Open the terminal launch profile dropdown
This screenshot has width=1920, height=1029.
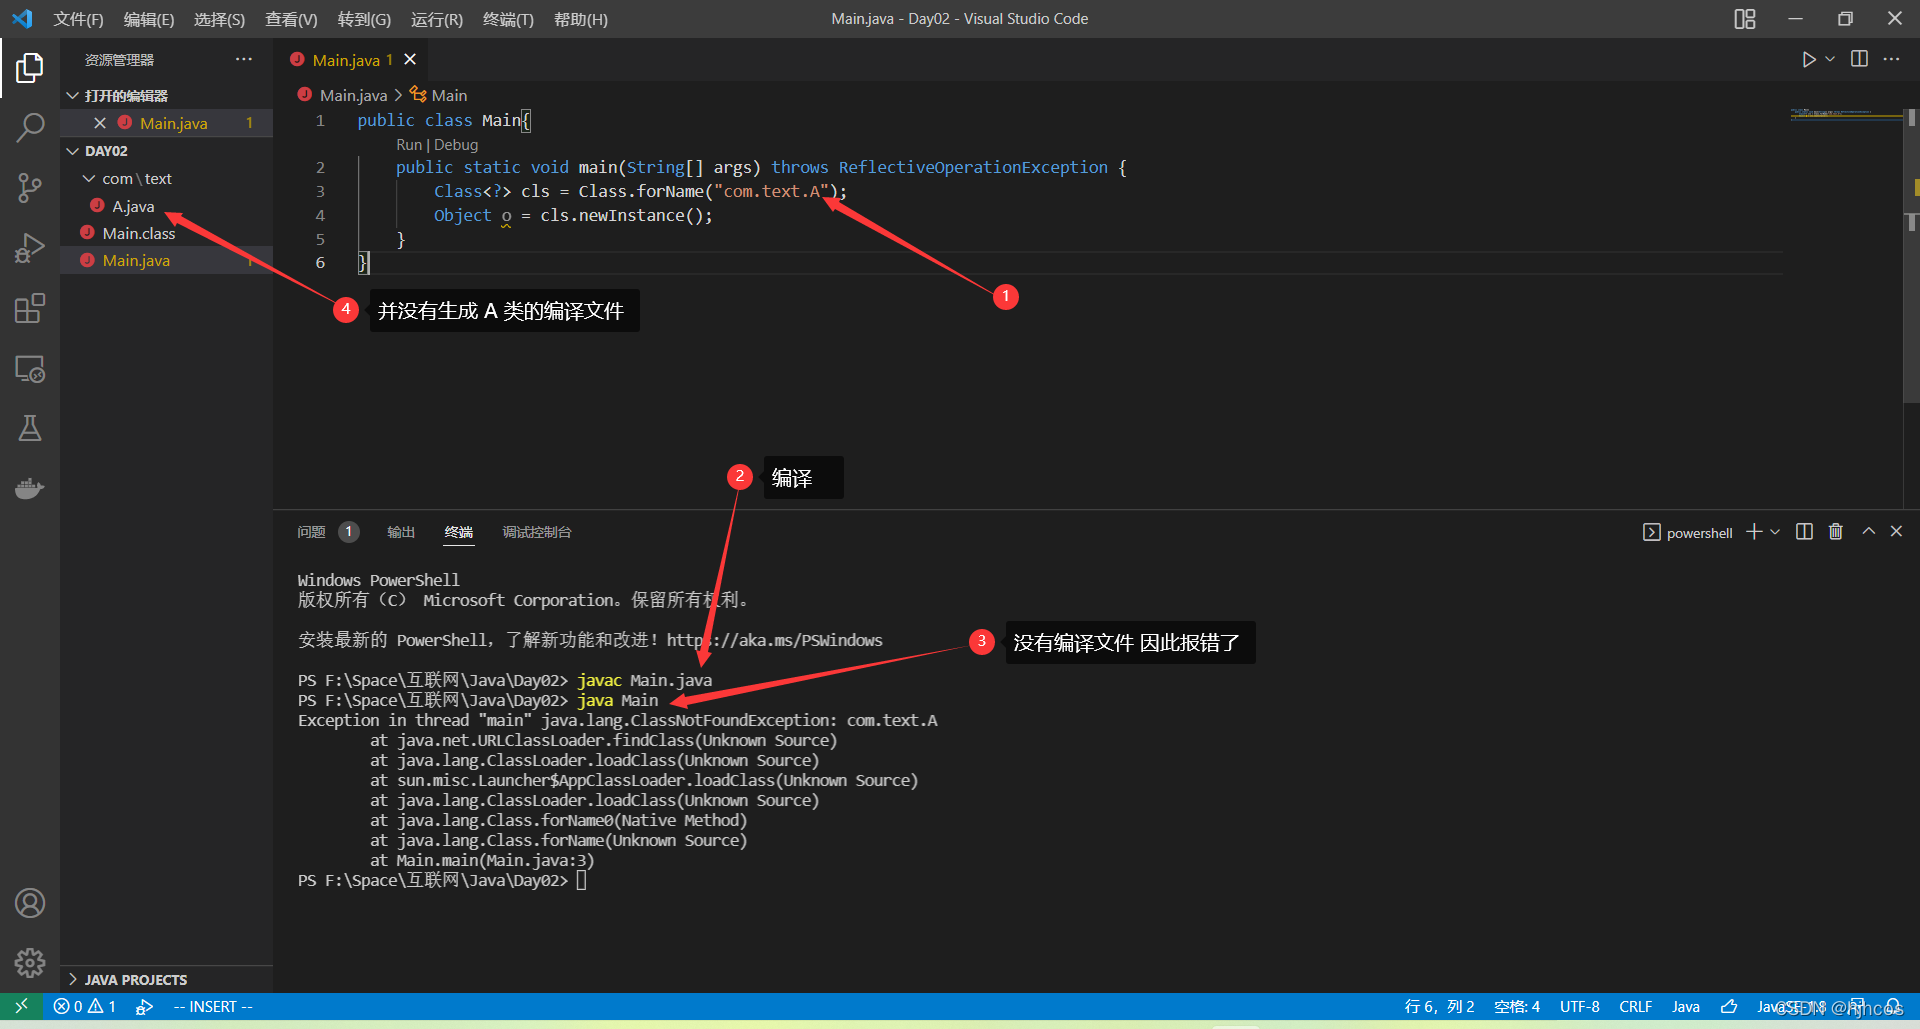[x=1775, y=532]
